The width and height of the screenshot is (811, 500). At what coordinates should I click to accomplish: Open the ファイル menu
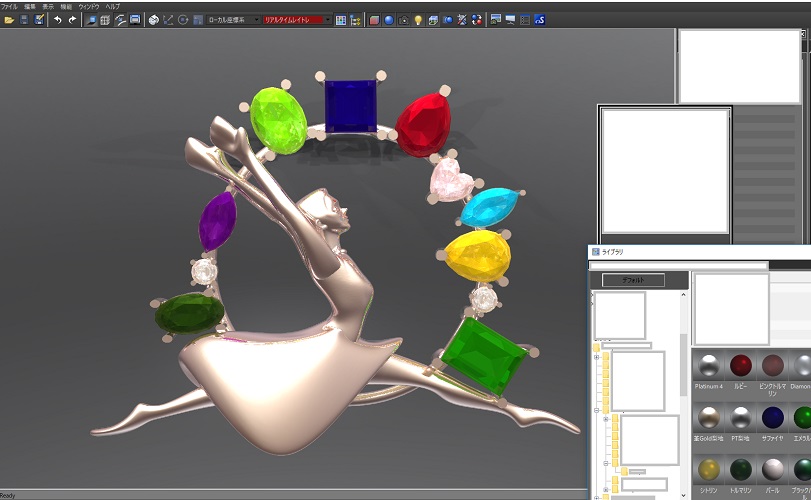(x=9, y=6)
